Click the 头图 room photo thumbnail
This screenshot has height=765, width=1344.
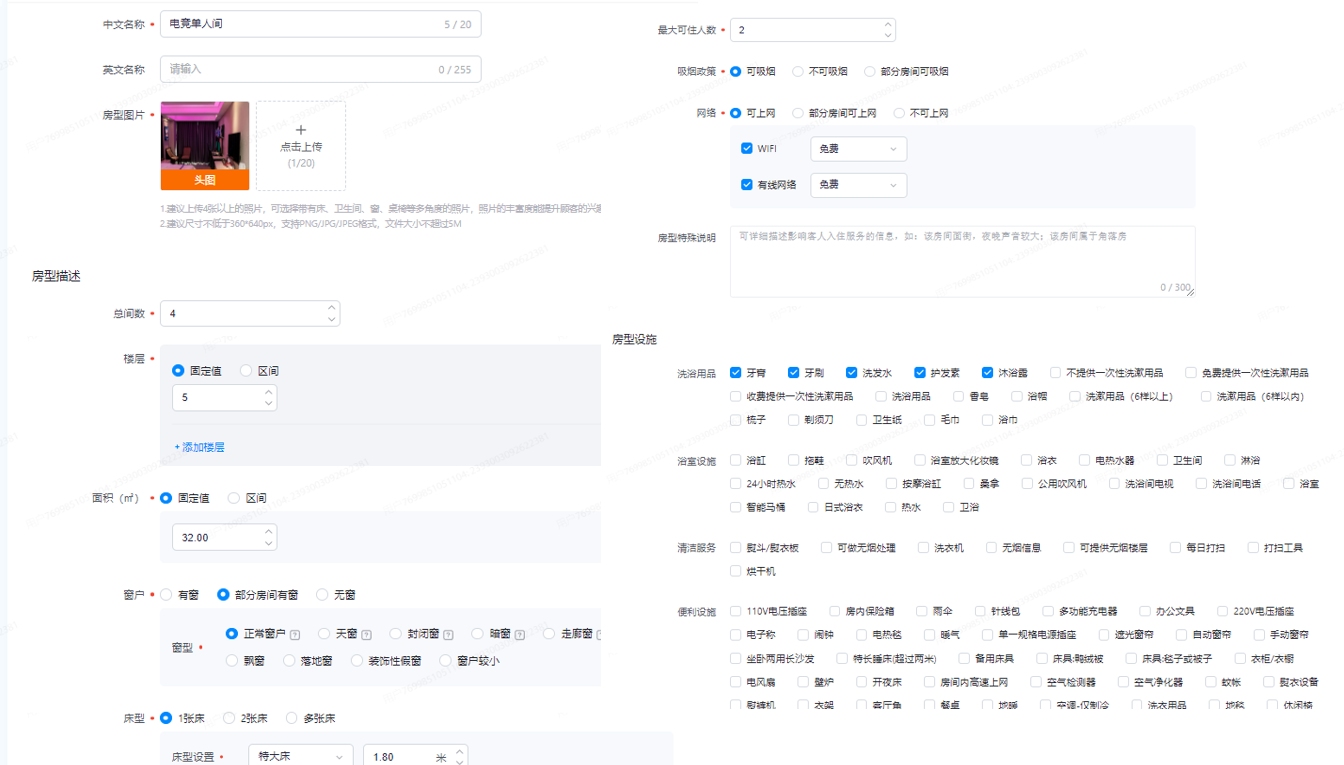pos(205,146)
